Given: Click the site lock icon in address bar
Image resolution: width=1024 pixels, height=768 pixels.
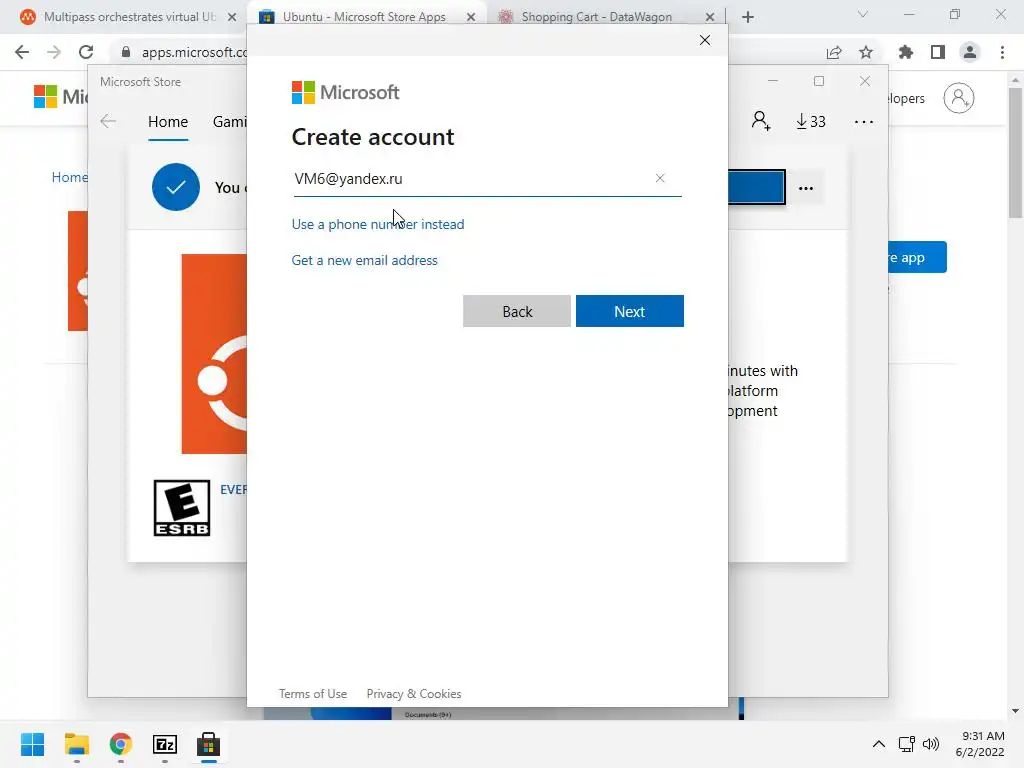Looking at the screenshot, I should 126,52.
